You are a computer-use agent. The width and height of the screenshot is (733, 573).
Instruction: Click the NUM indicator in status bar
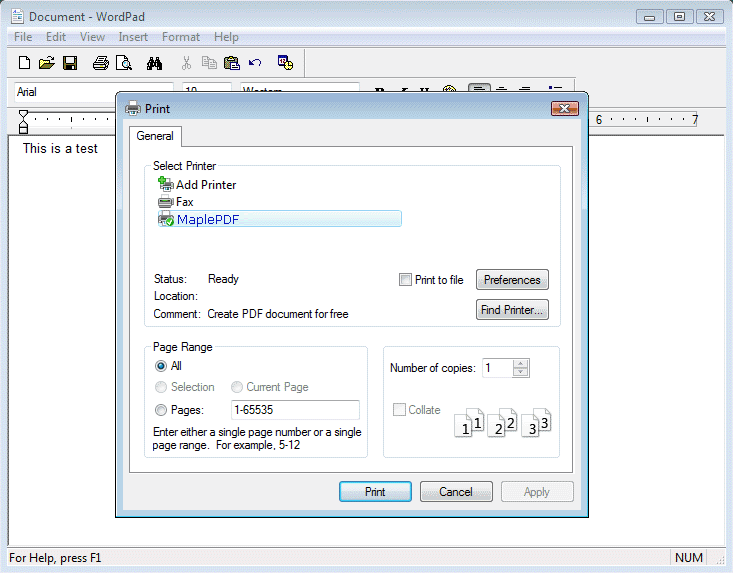click(689, 558)
